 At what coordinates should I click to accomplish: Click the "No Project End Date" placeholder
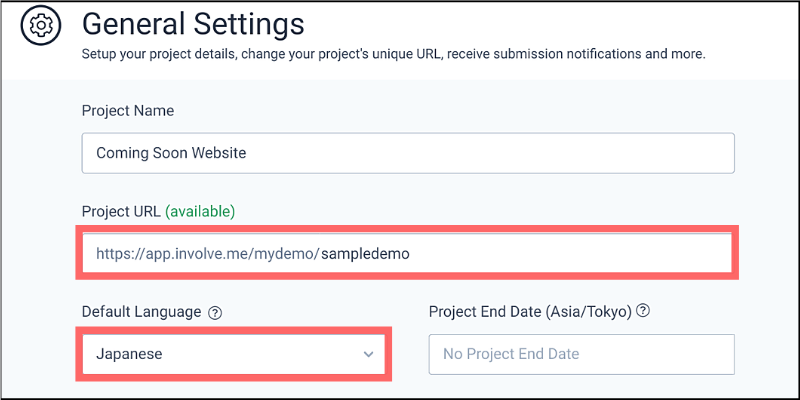(x=511, y=354)
